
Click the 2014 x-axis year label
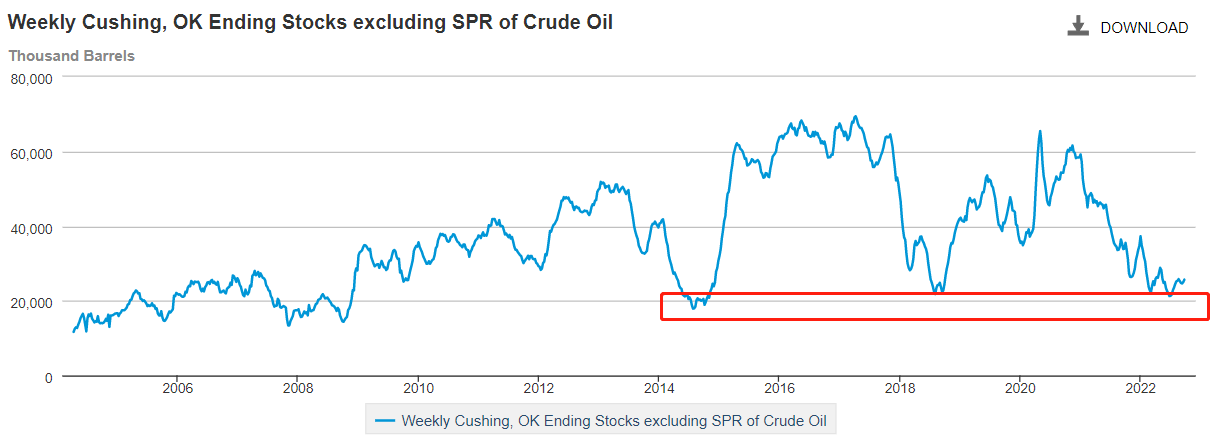pyautogui.click(x=659, y=388)
